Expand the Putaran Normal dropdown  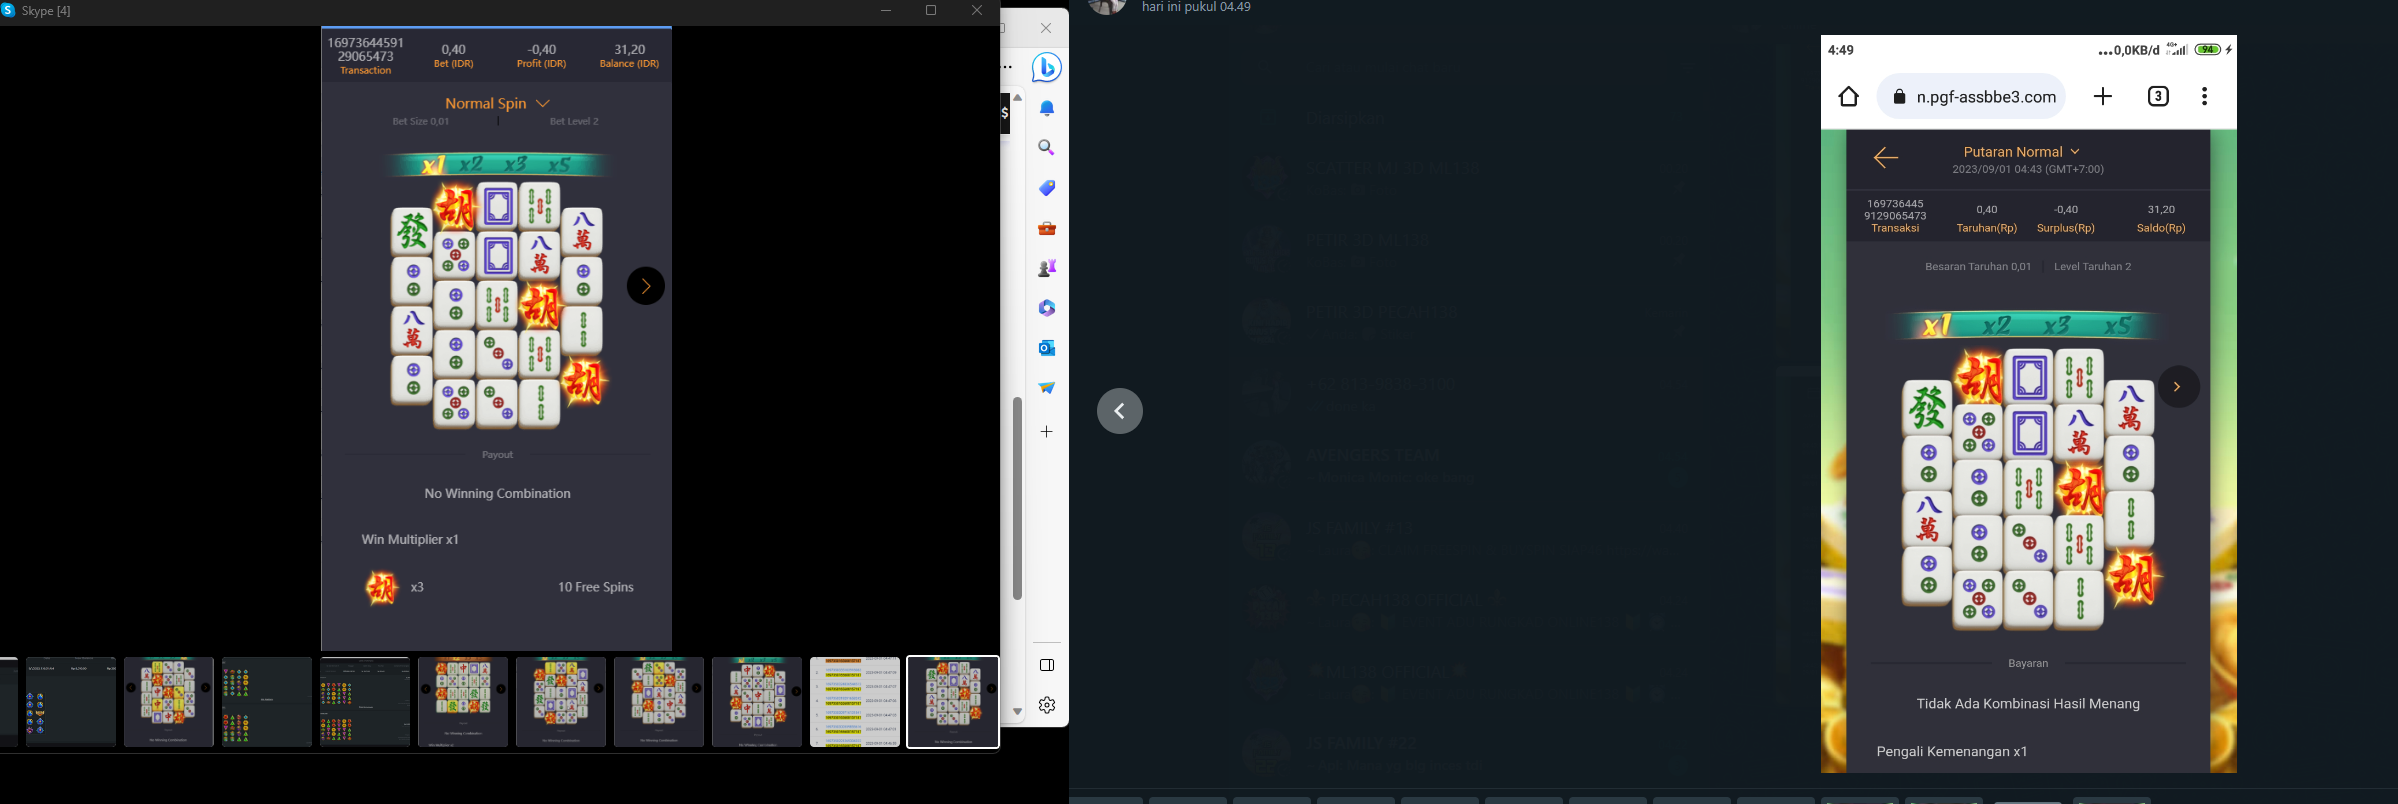(2022, 152)
